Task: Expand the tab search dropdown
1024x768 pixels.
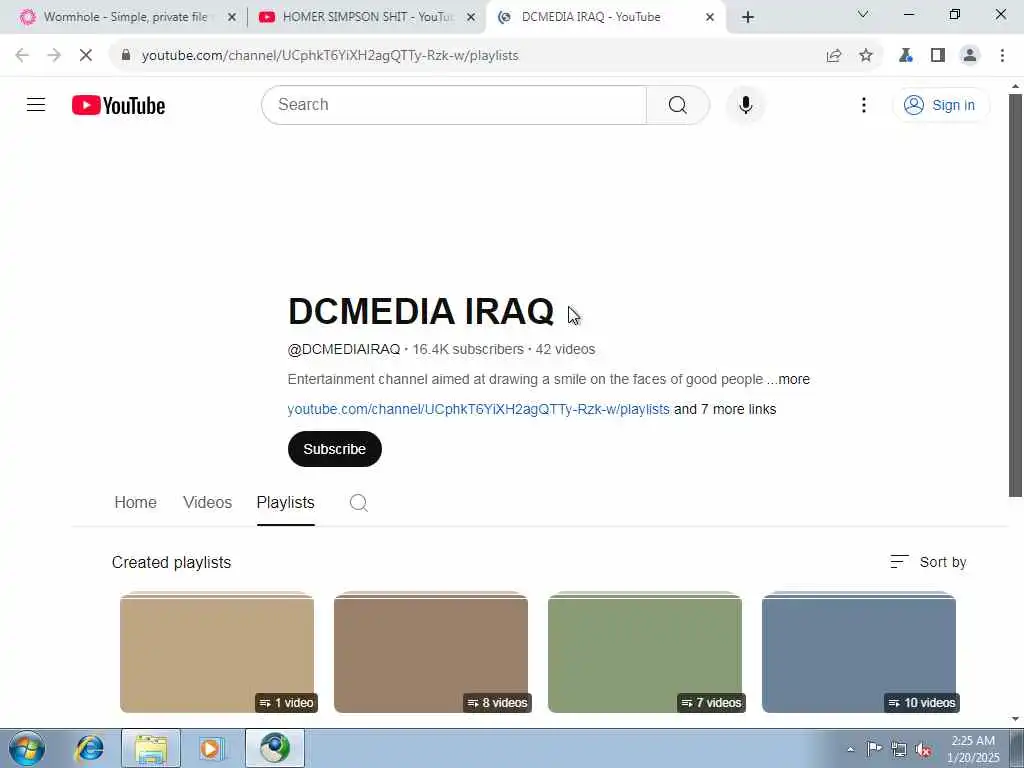Action: pyautogui.click(x=863, y=14)
